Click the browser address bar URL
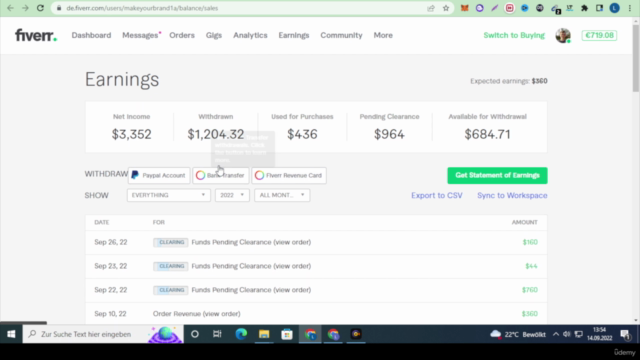The height and width of the screenshot is (360, 640). click(142, 8)
